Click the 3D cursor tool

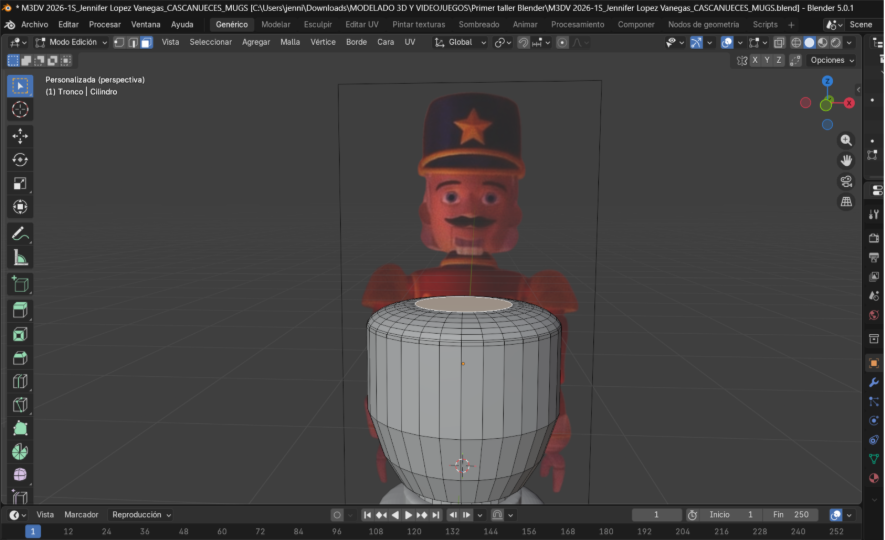point(20,109)
